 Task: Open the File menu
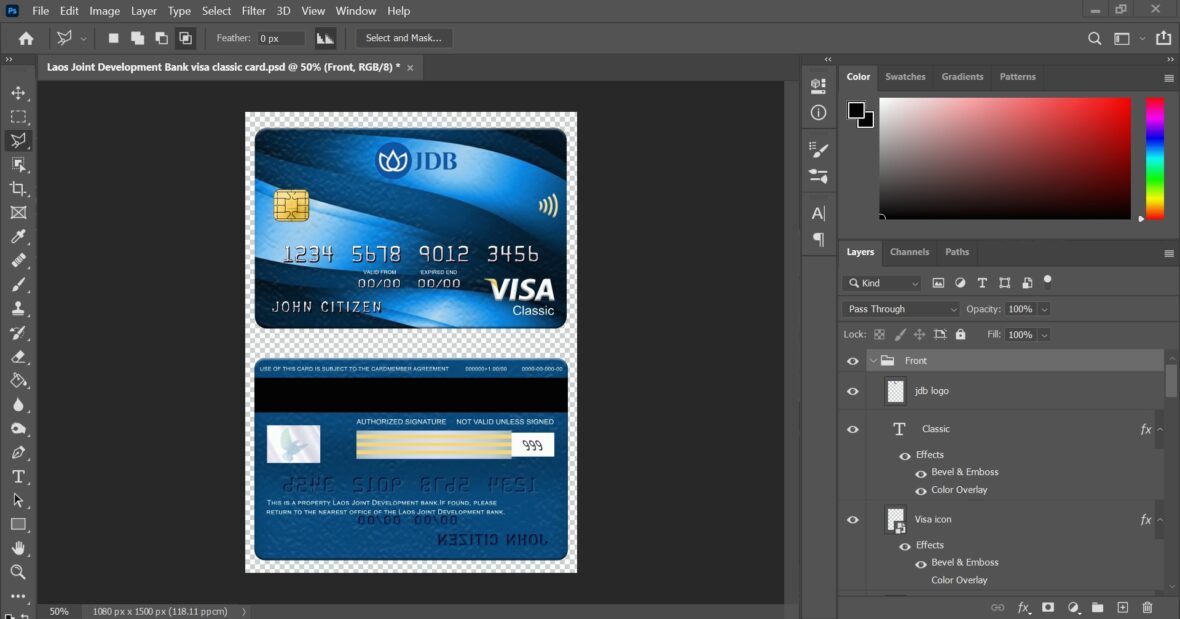(41, 11)
